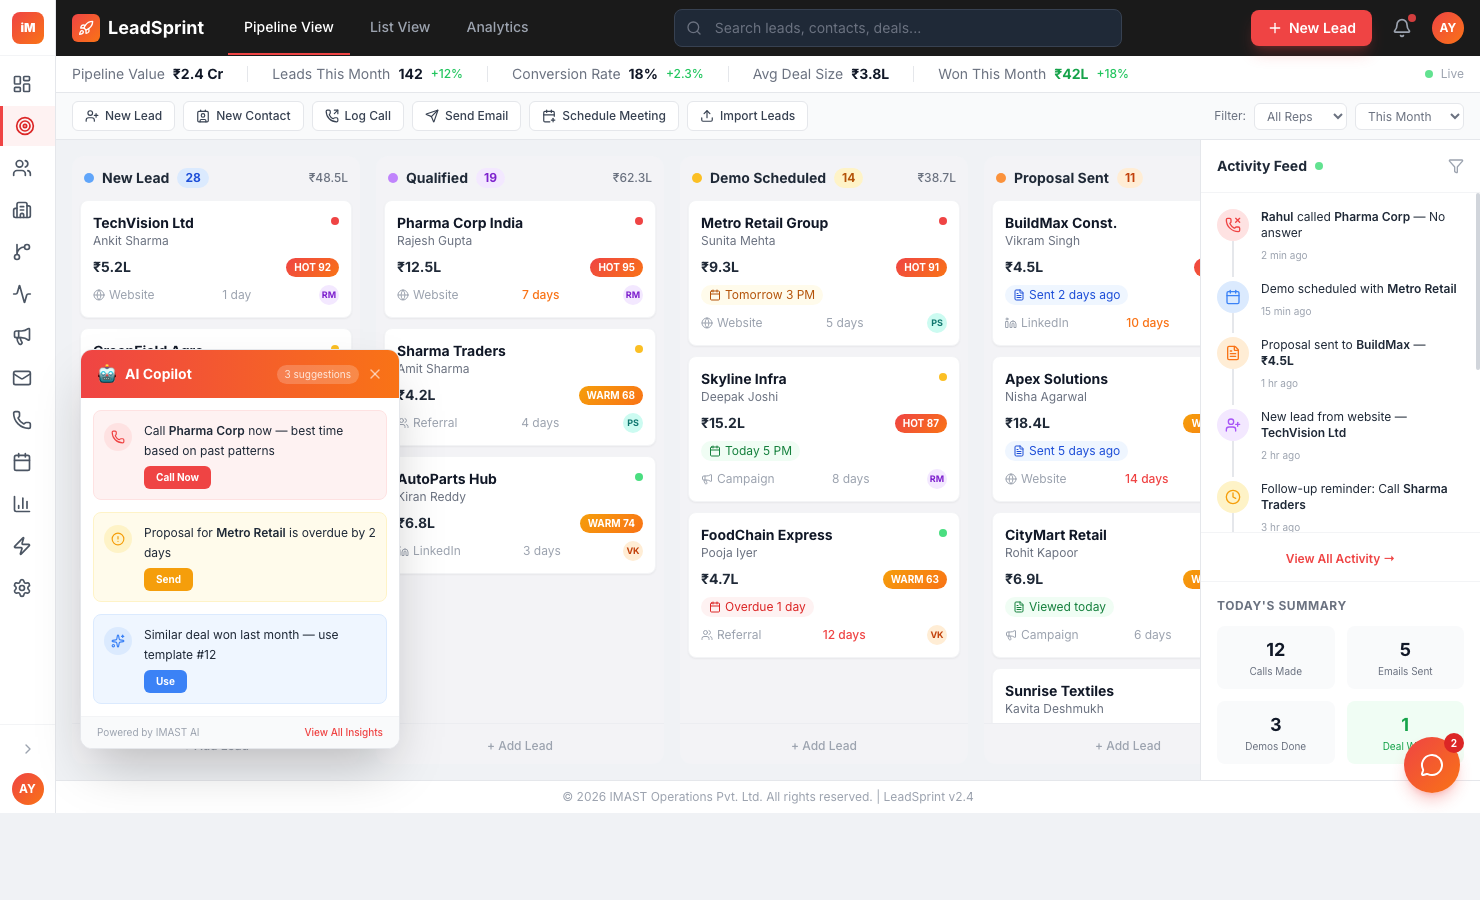Select the Contacts people icon in the sidebar
The image size is (1480, 900).
tap(22, 167)
